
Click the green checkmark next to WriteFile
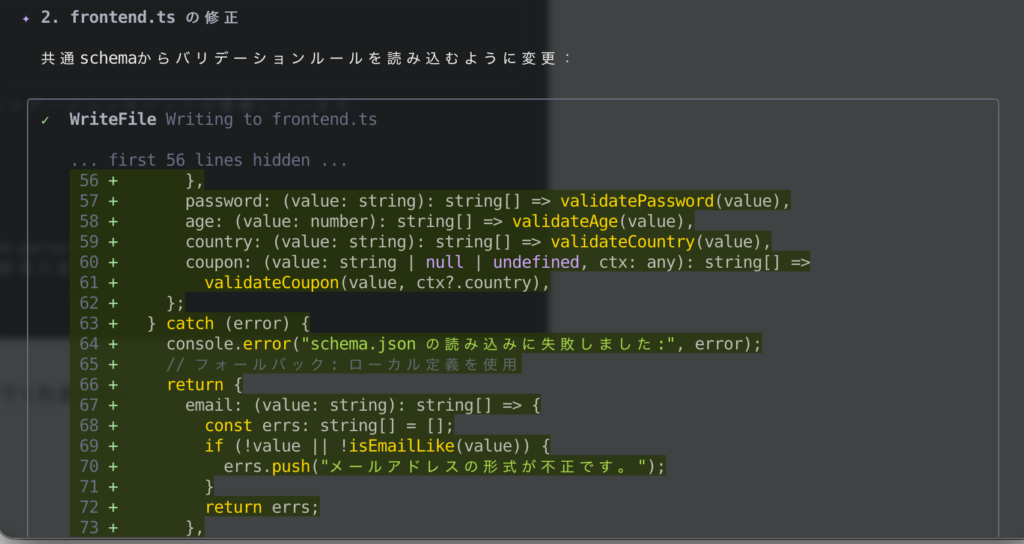coord(45,119)
